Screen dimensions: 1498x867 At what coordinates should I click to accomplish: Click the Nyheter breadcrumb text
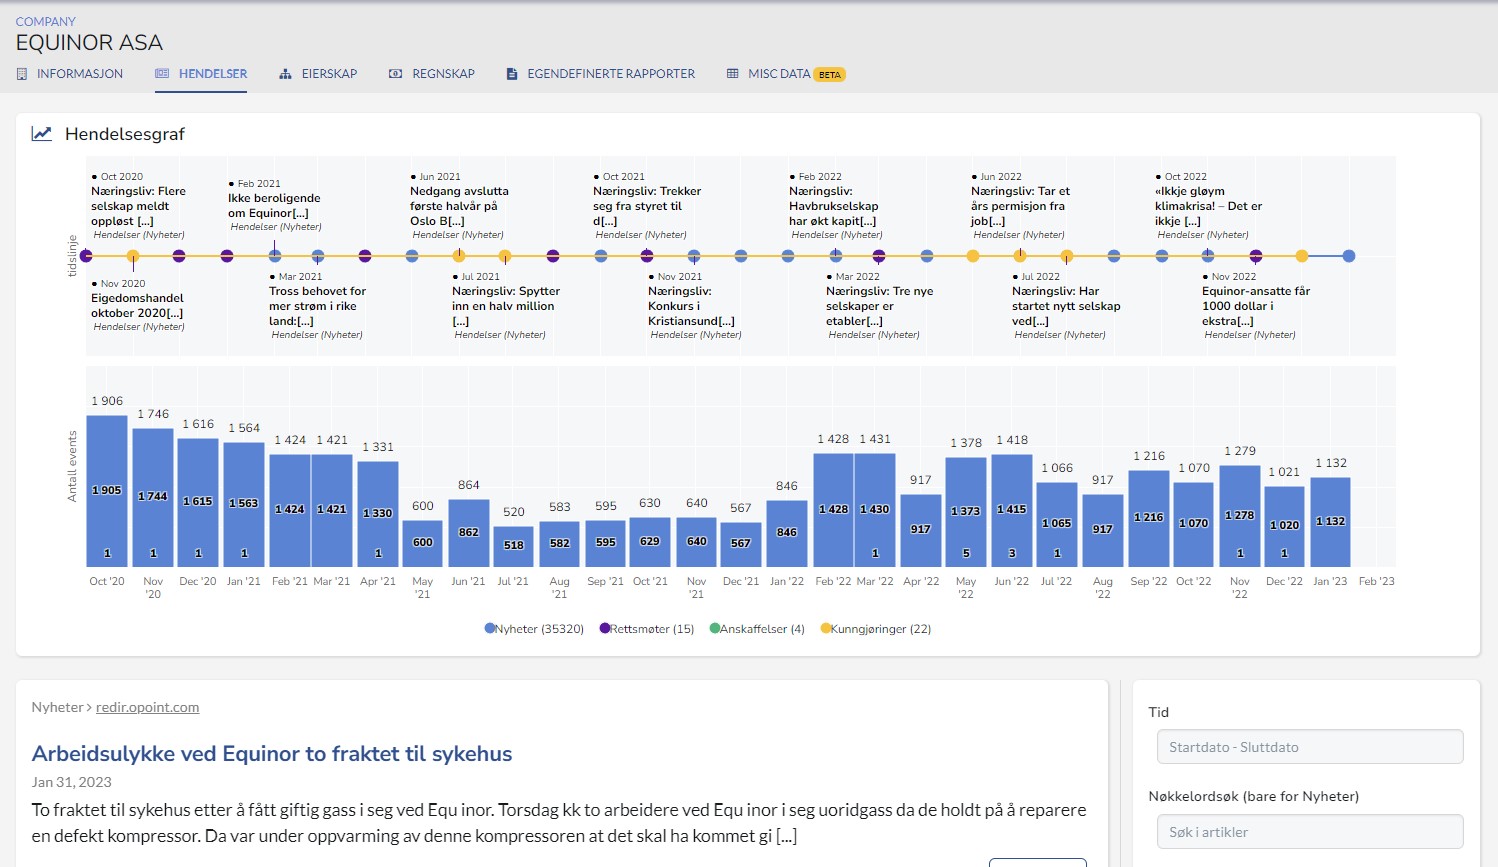point(57,707)
